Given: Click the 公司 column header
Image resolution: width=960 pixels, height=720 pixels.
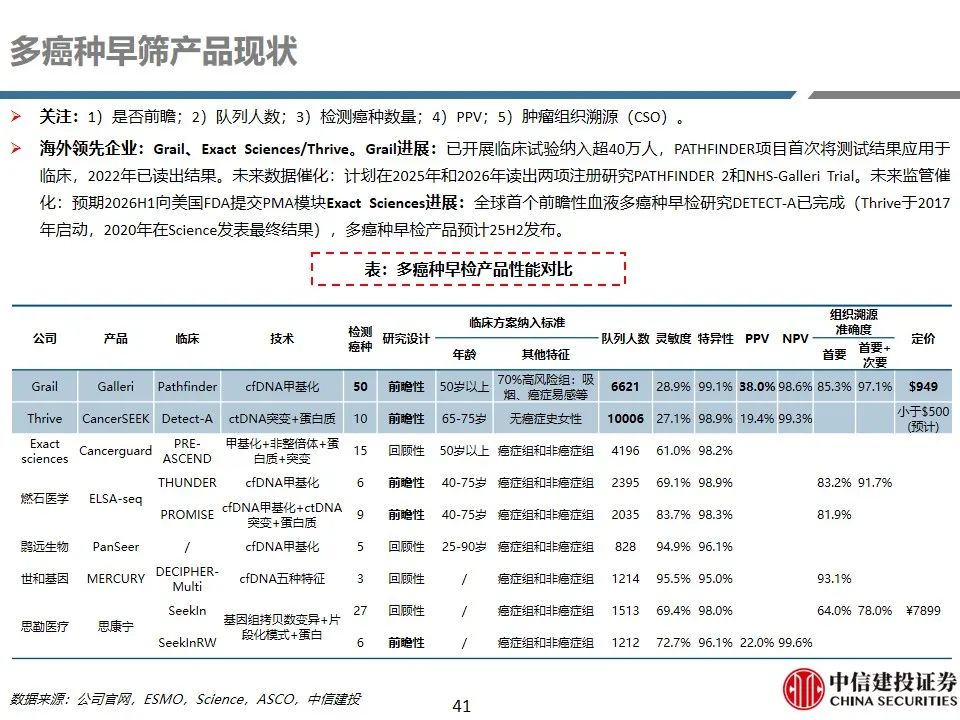Looking at the screenshot, I should (45, 339).
